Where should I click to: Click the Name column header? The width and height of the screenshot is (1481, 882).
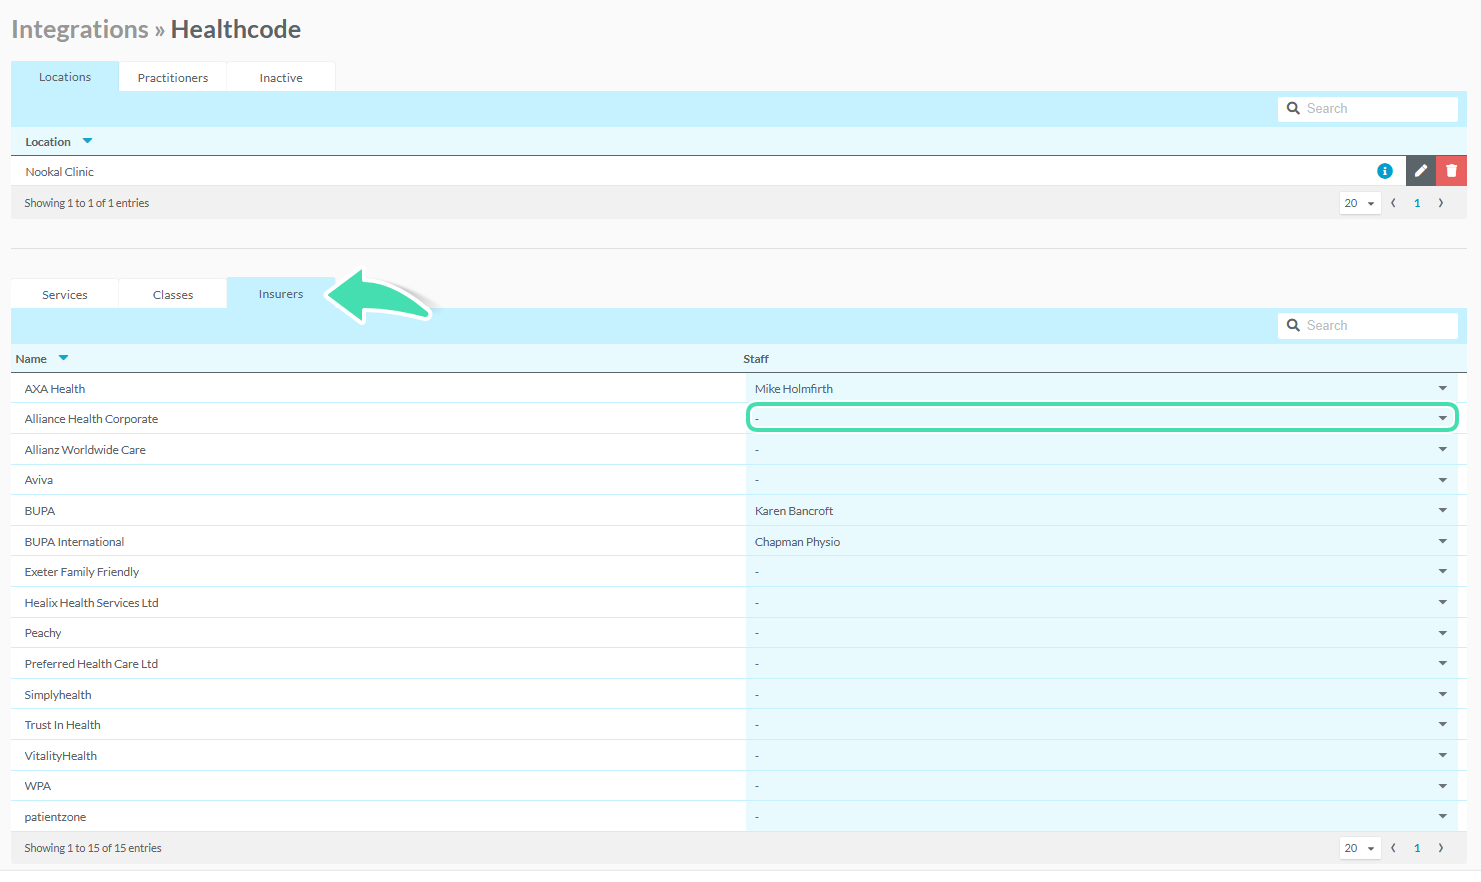(31, 359)
